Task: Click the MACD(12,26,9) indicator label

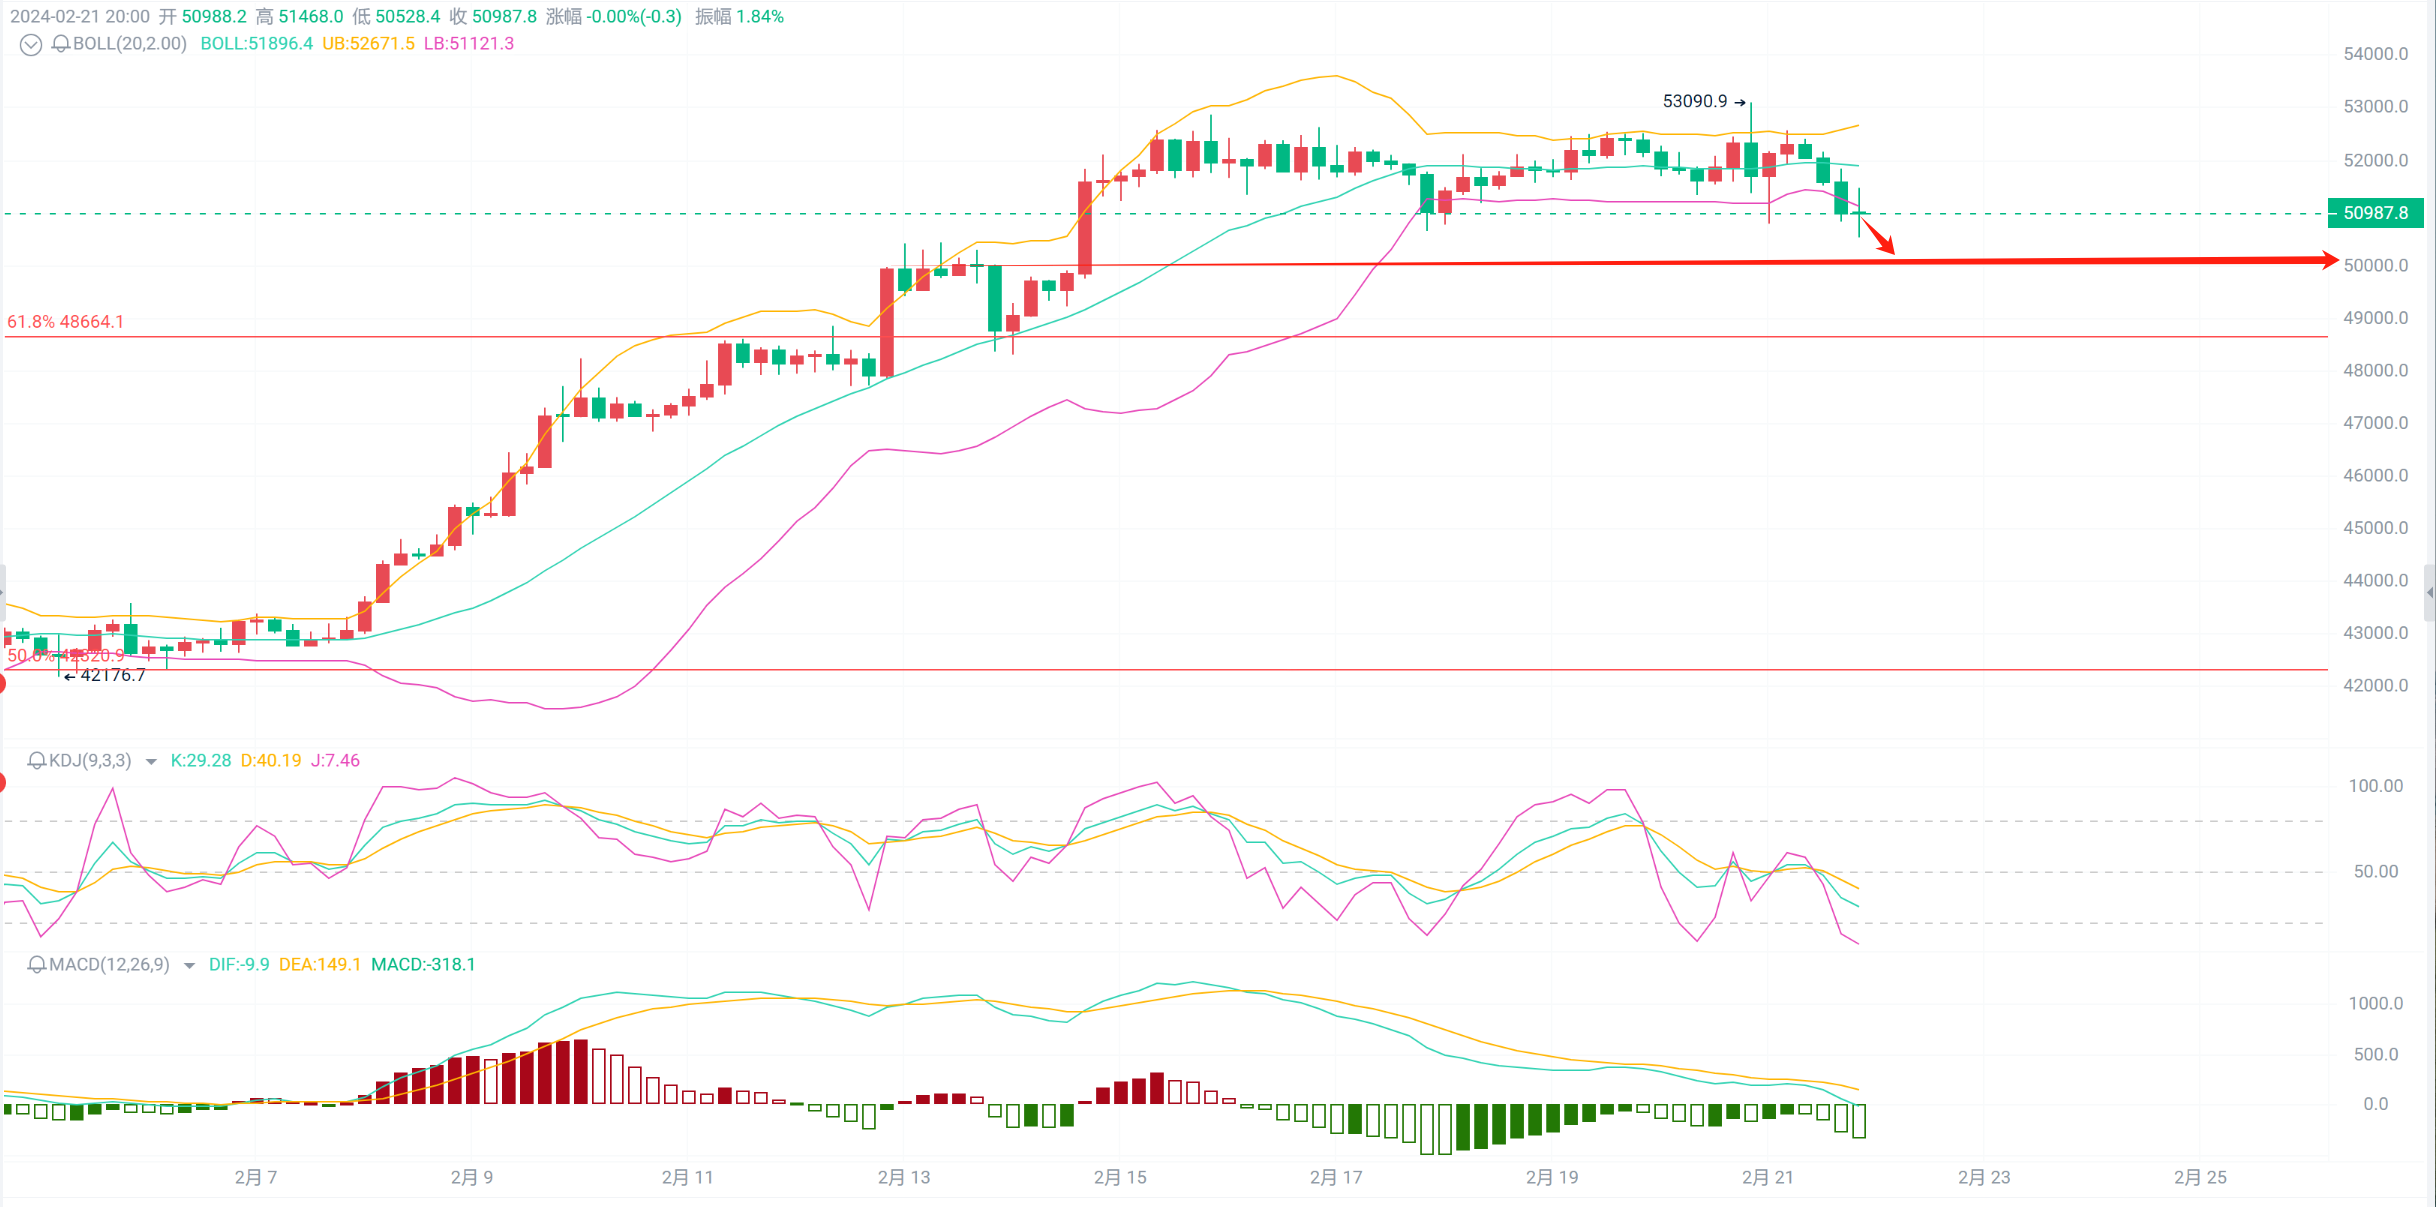Action: pos(109,965)
